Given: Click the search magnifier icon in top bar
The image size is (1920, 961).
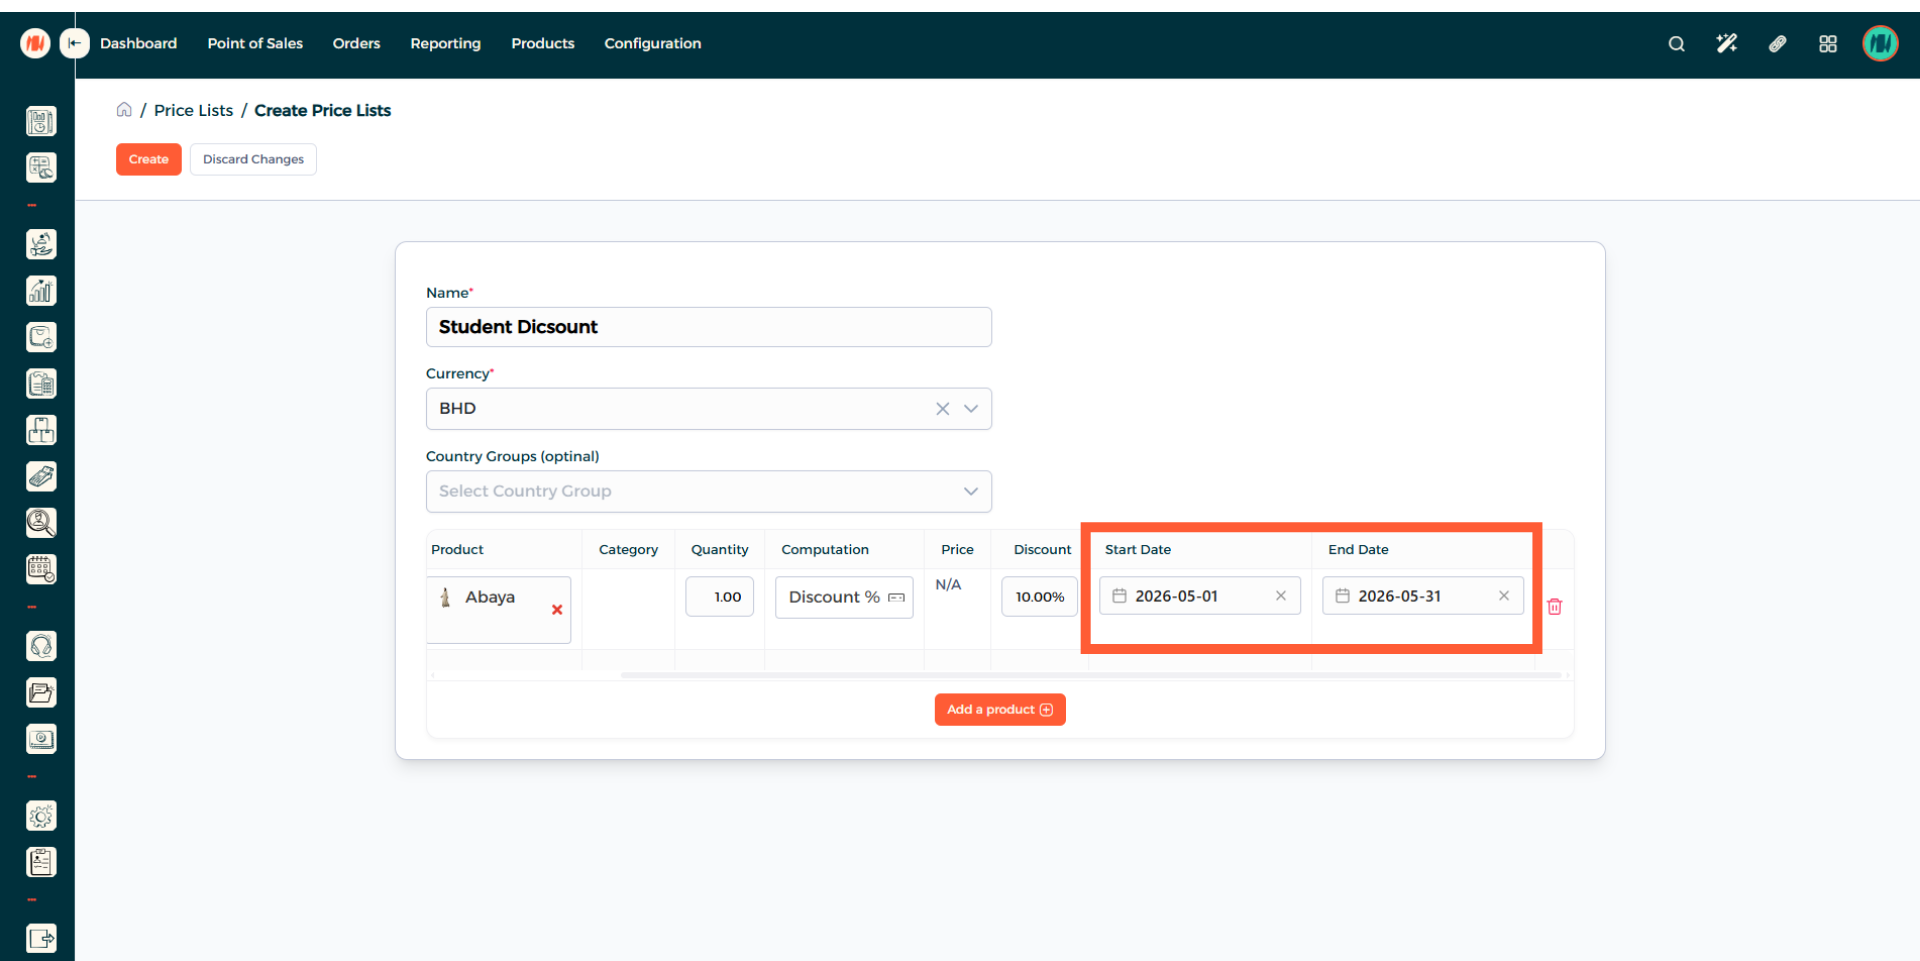Looking at the screenshot, I should tap(1676, 44).
